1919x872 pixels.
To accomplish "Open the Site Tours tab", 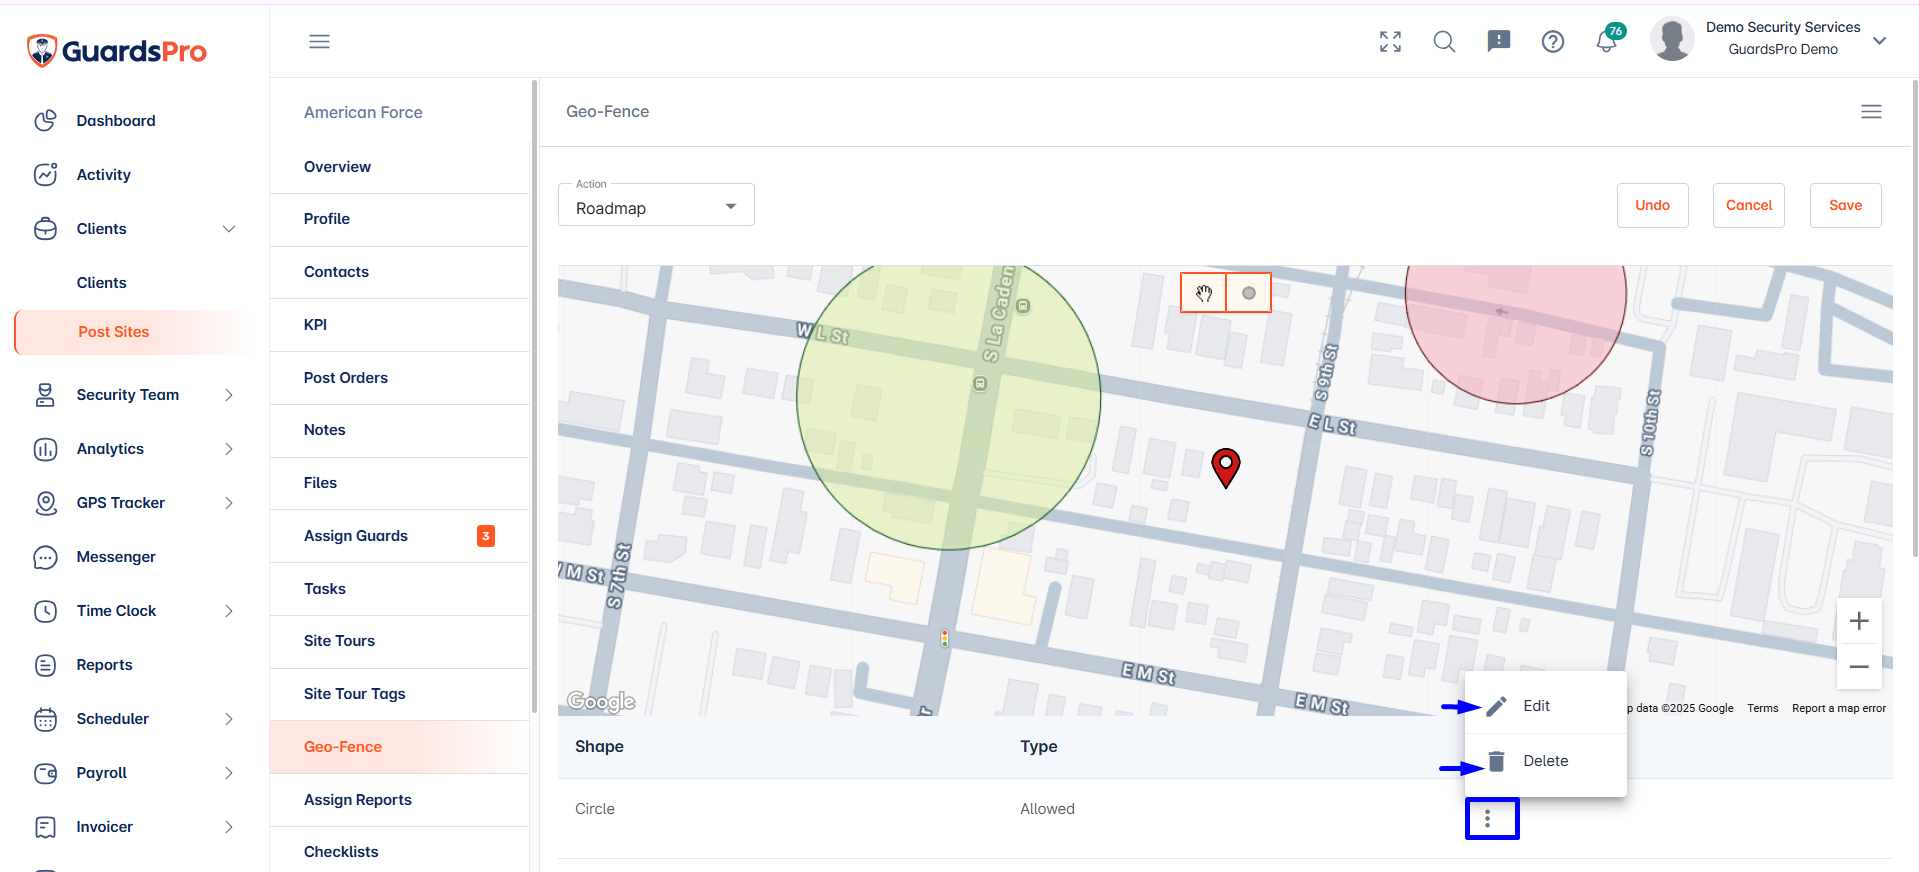I will tap(399, 641).
